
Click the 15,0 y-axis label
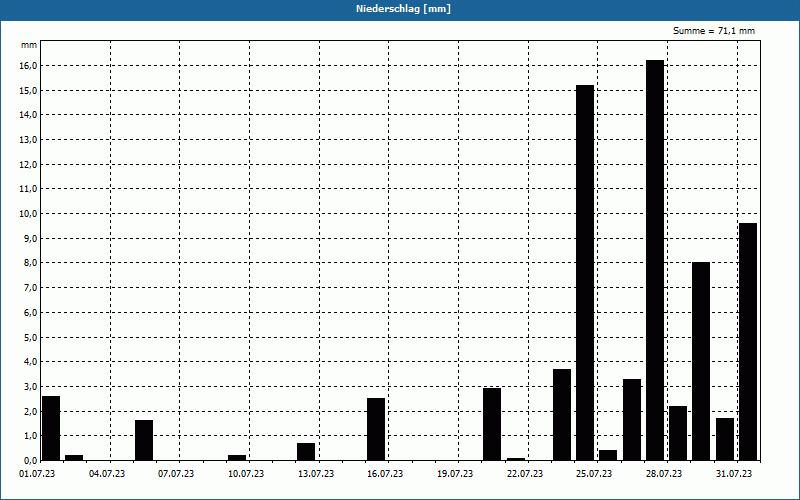[x=29, y=90]
